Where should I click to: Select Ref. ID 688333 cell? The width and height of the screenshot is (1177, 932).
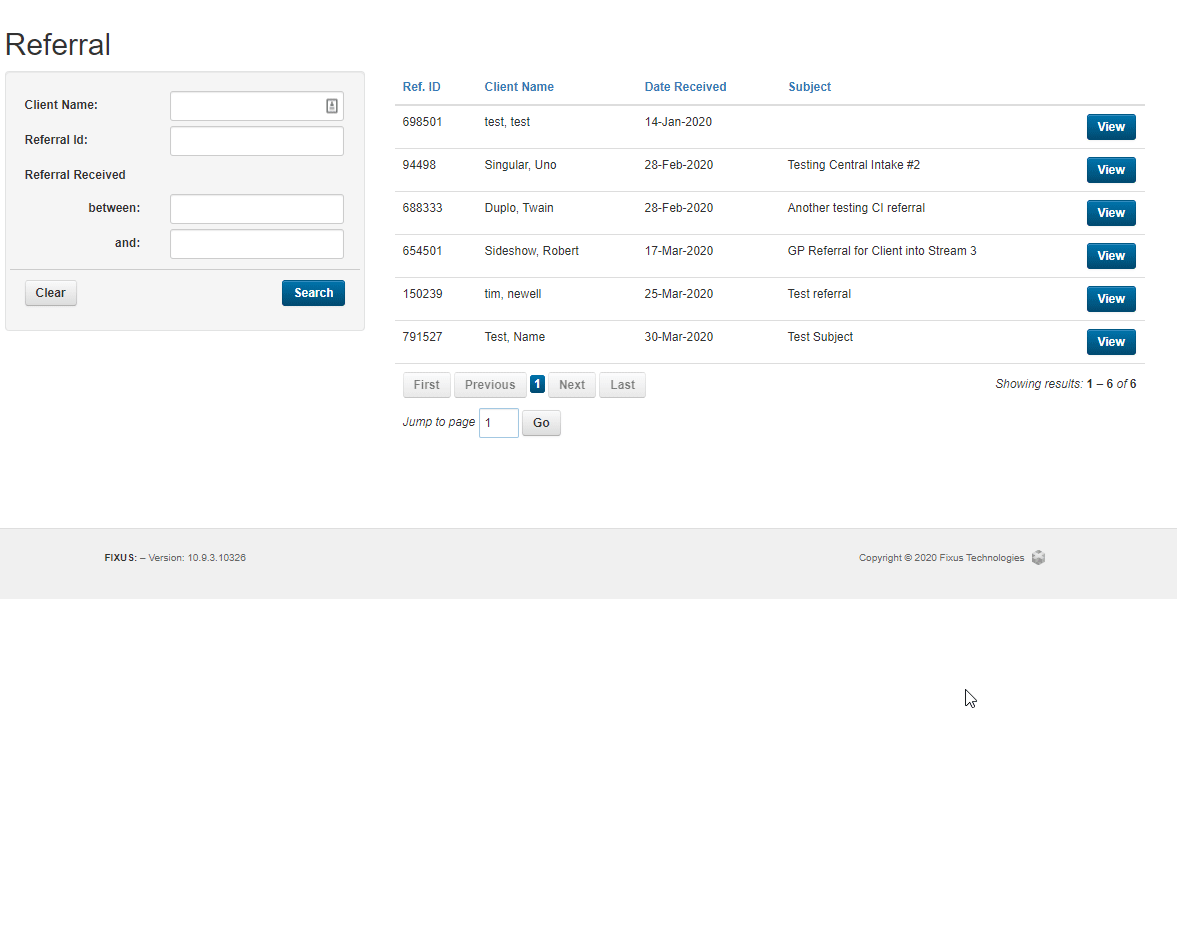click(x=422, y=208)
